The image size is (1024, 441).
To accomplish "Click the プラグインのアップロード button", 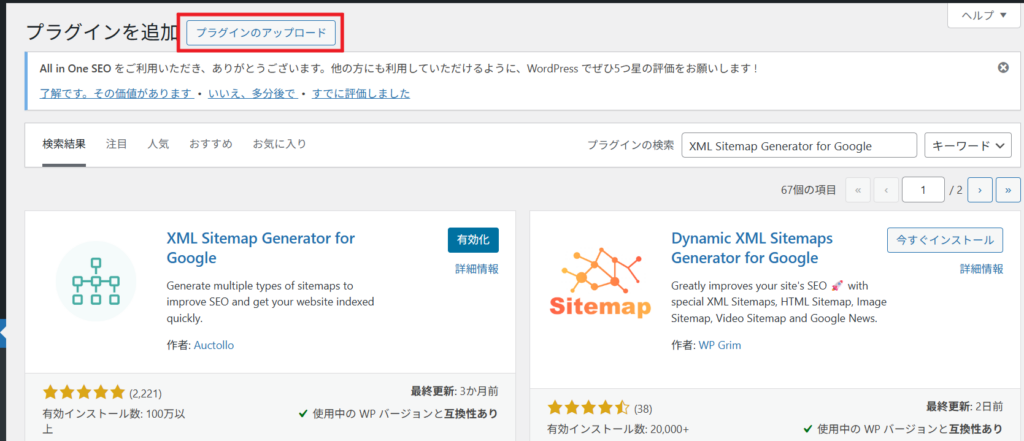I will (x=261, y=33).
